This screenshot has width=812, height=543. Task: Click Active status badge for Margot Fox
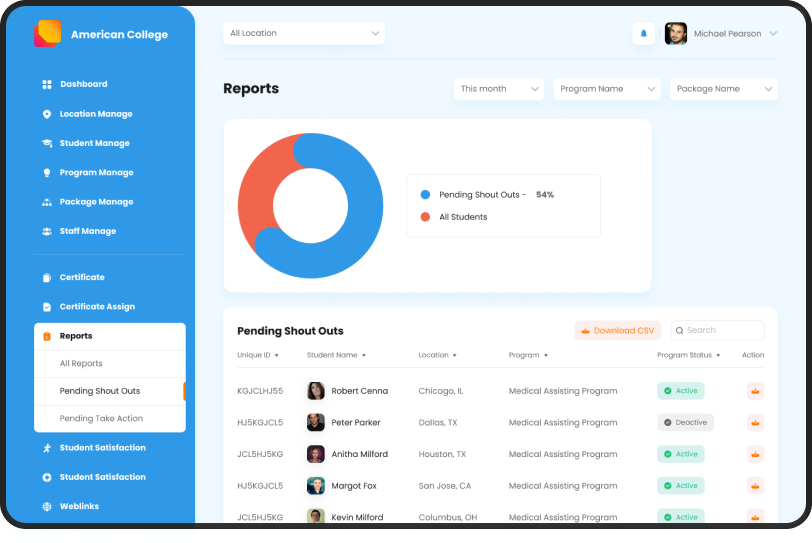(x=681, y=486)
